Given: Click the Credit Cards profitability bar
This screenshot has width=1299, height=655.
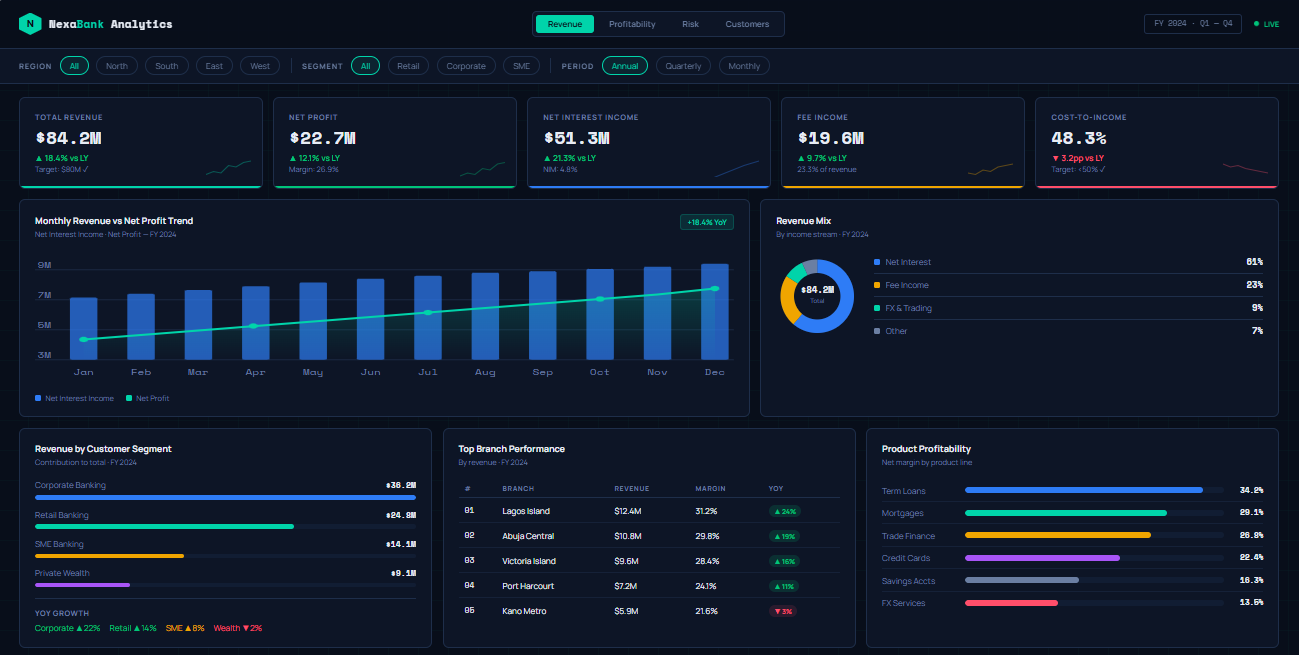Looking at the screenshot, I should pos(1094,558).
